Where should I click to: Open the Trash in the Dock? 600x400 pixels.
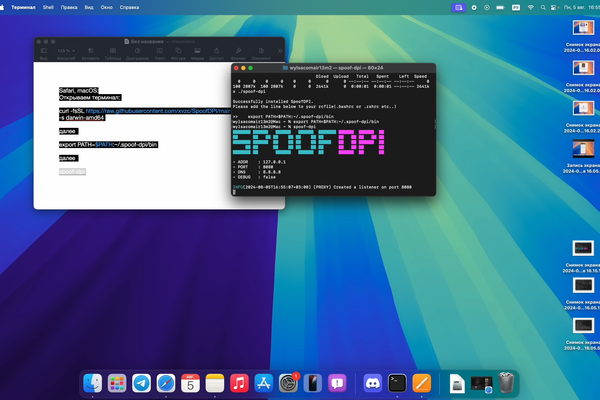tap(506, 383)
